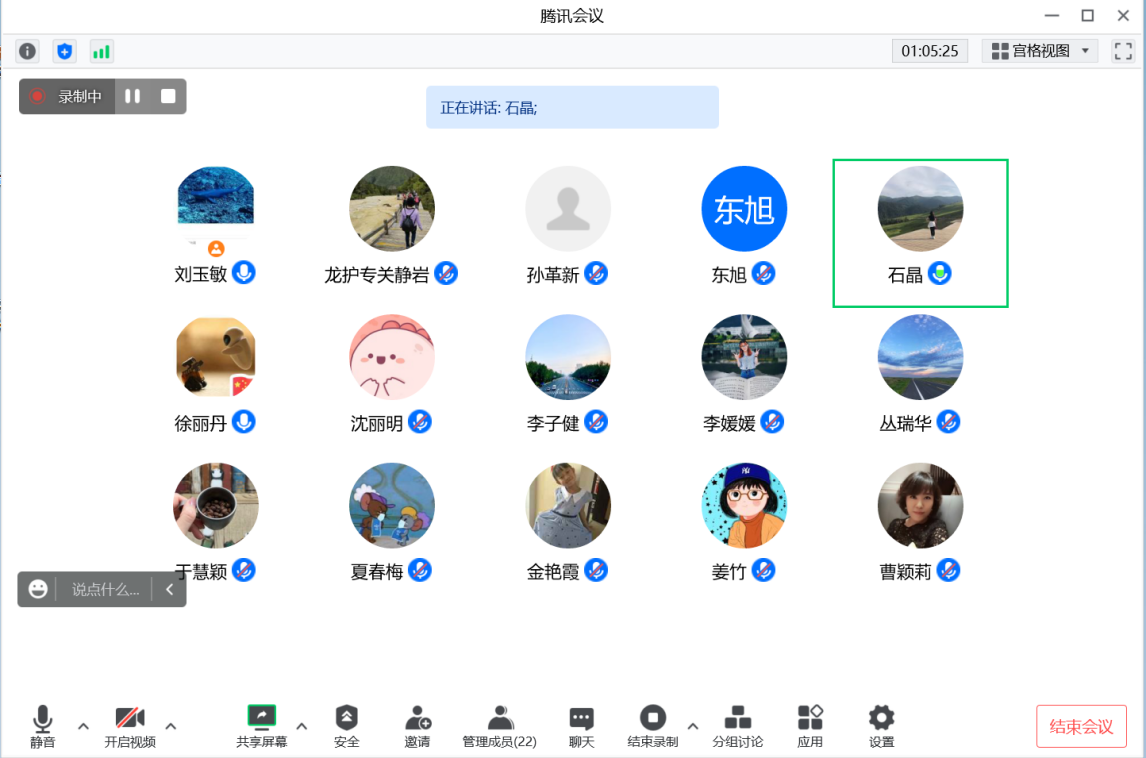Open the 安全 security options
The image size is (1146, 758).
pyautogui.click(x=346, y=726)
